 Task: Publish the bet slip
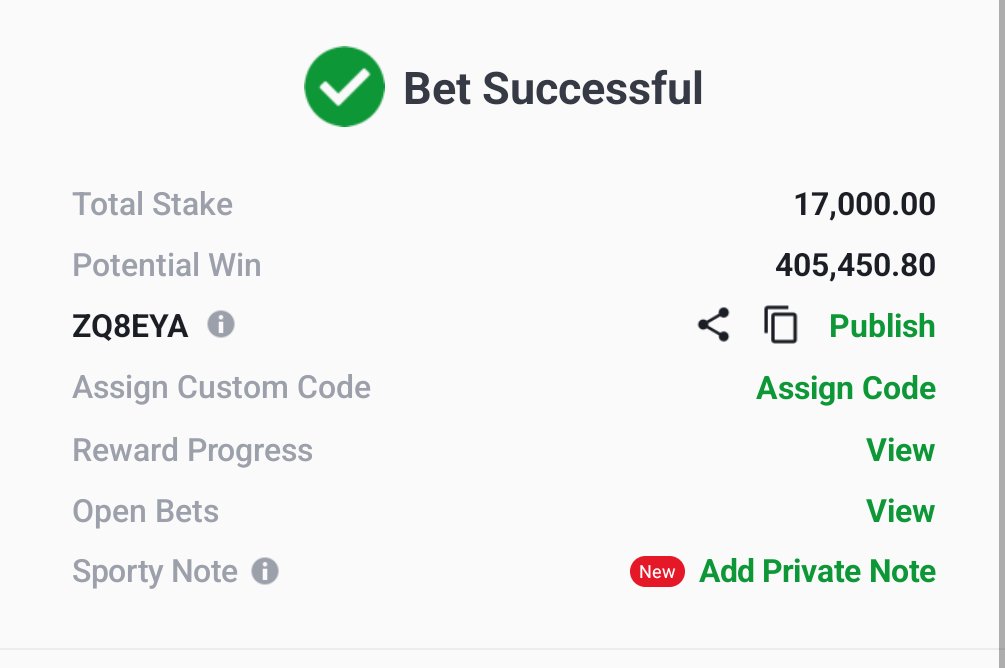882,326
